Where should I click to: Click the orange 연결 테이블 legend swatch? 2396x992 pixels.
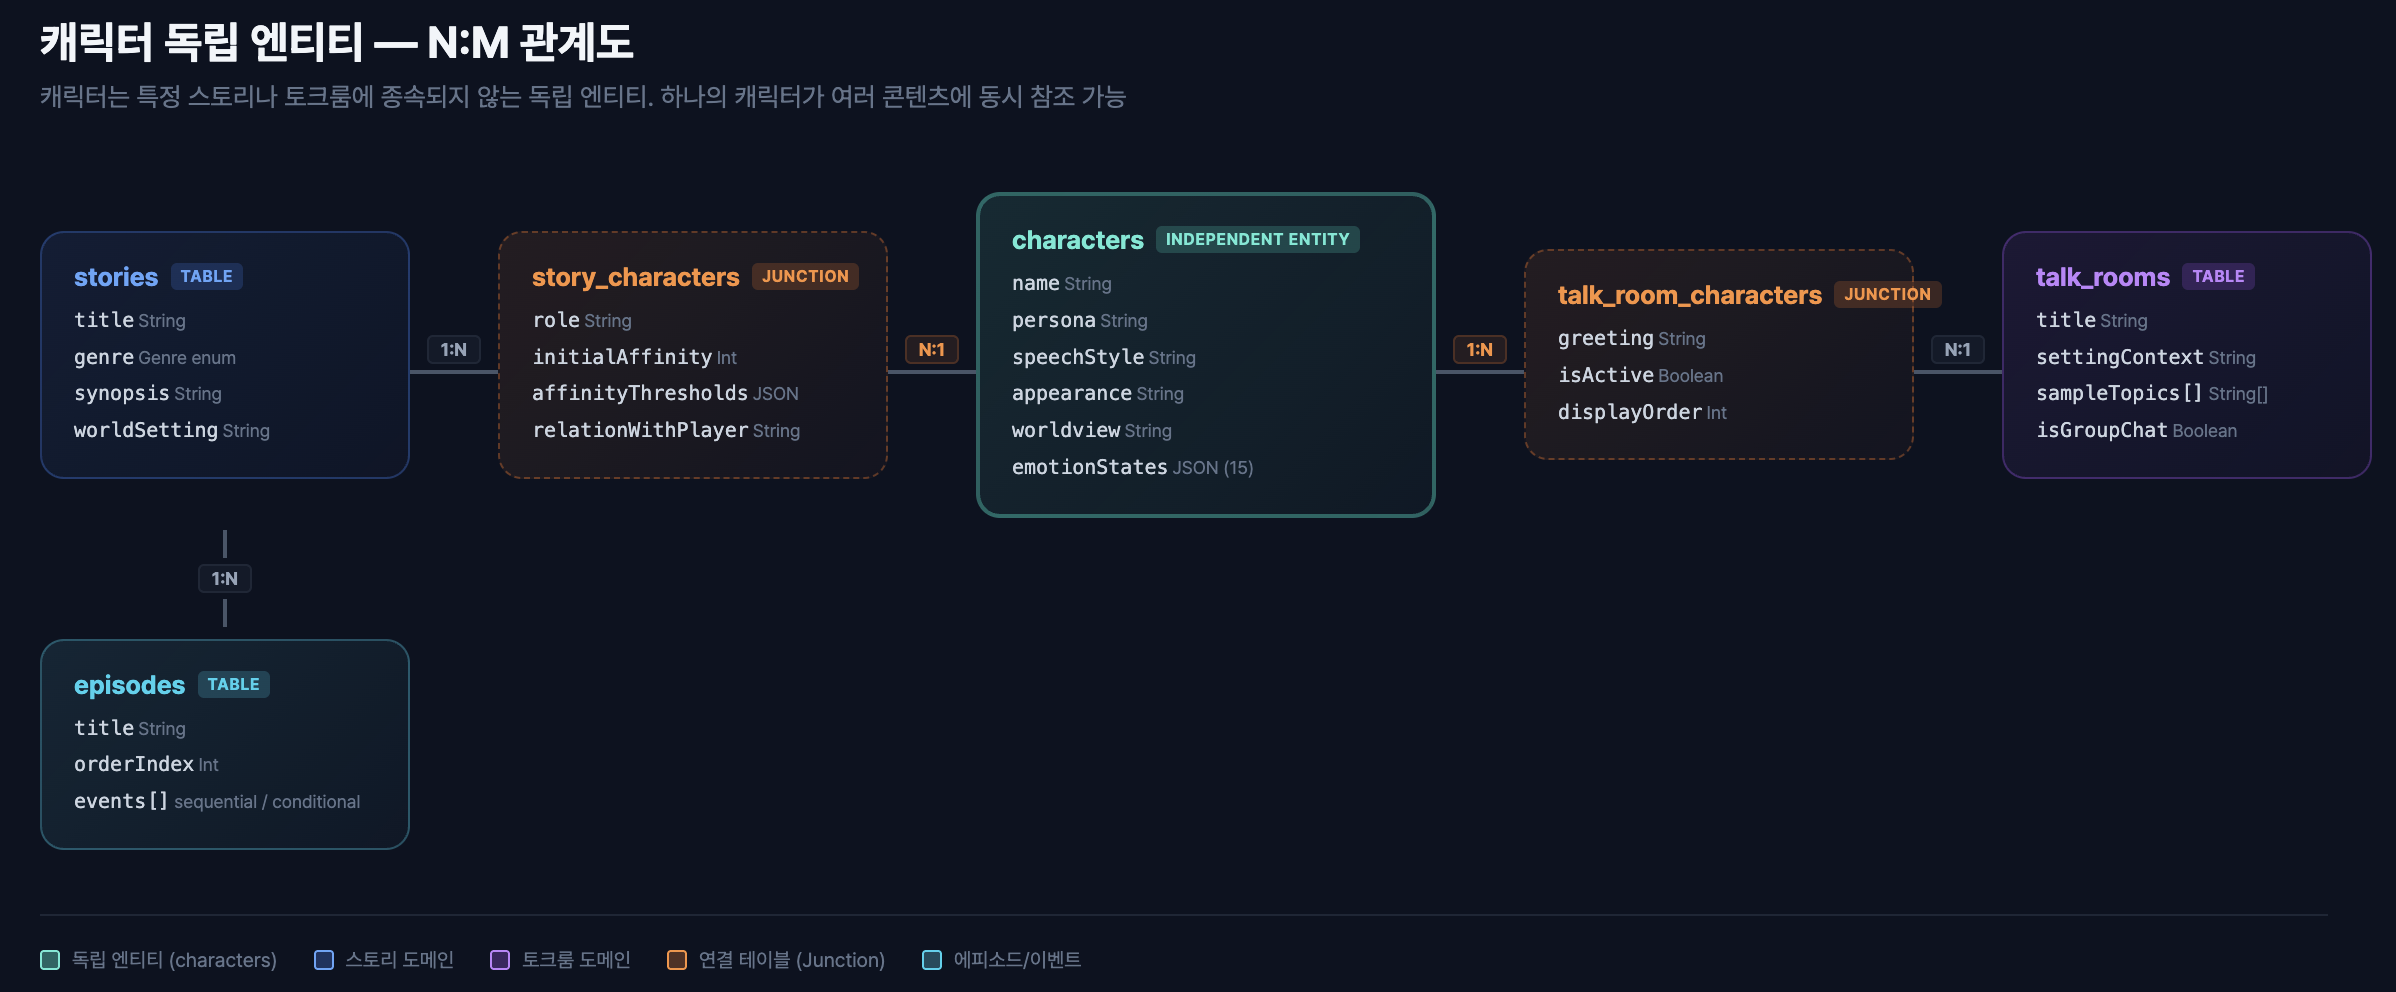677,960
